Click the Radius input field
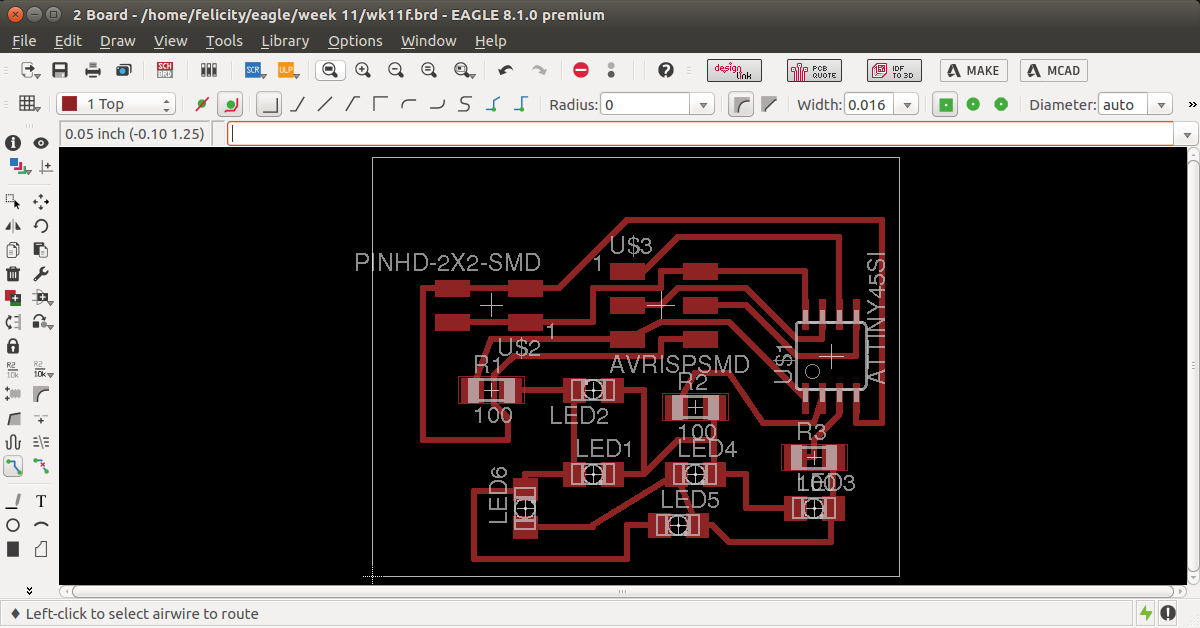Image resolution: width=1200 pixels, height=628 pixels. pos(645,104)
